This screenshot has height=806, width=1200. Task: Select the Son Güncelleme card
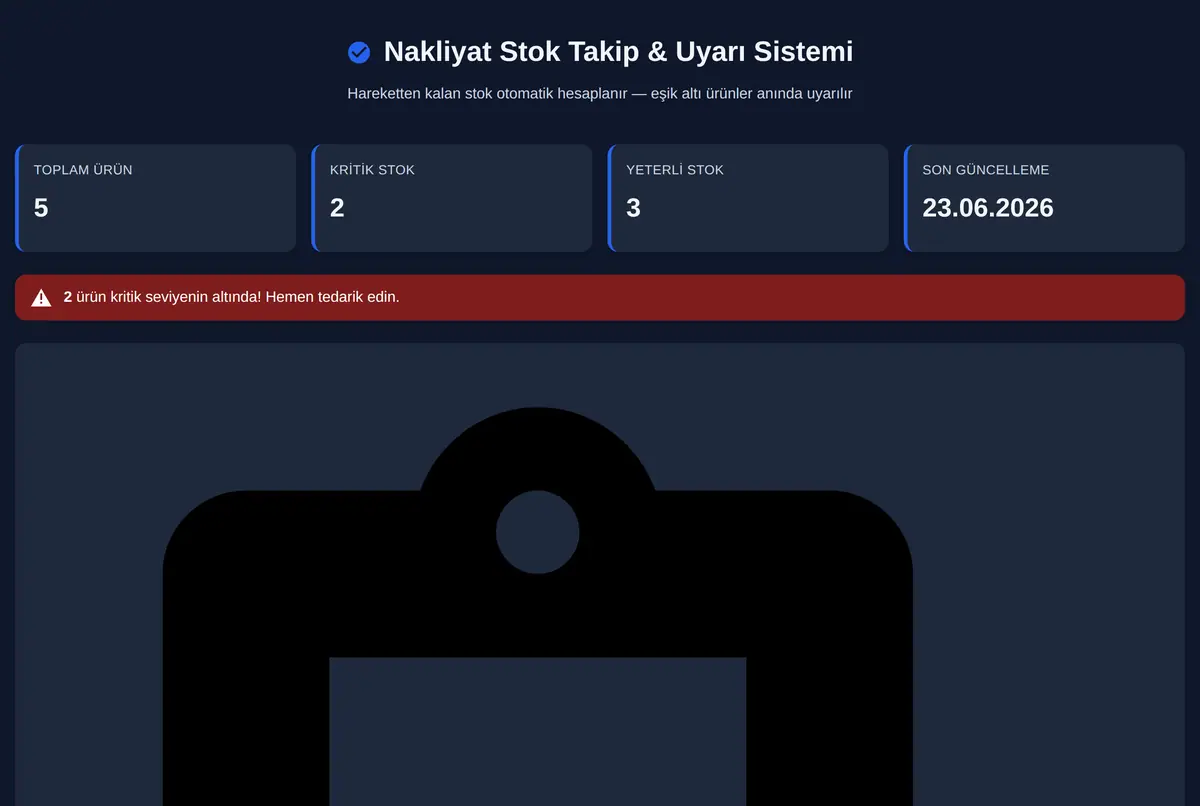[x=1044, y=198]
